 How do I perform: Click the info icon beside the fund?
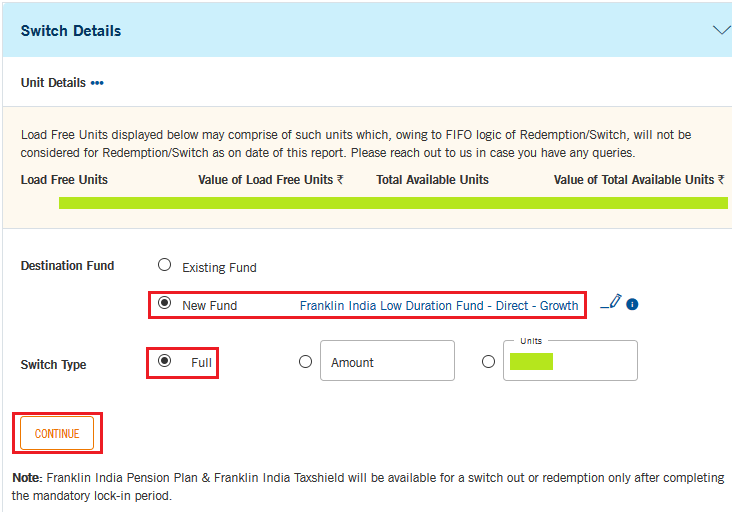[x=633, y=304]
